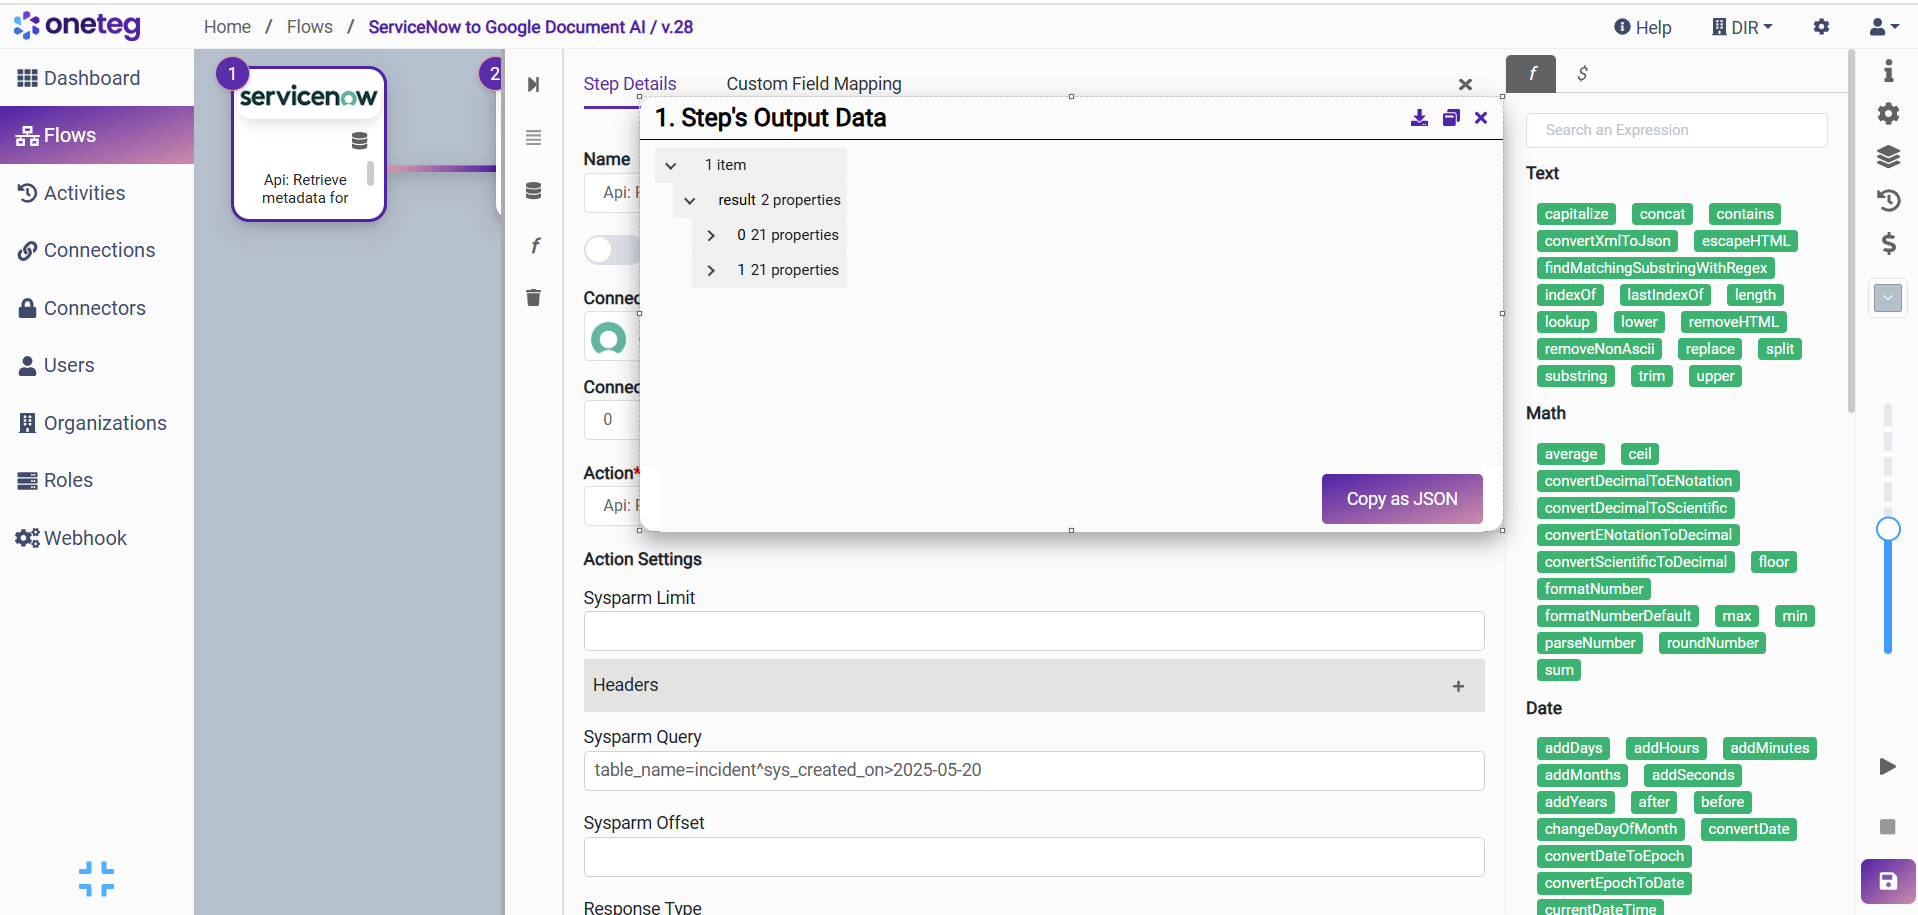Viewport: 1918px width, 915px height.
Task: Collapse the result 2 properties node
Action: (x=690, y=201)
